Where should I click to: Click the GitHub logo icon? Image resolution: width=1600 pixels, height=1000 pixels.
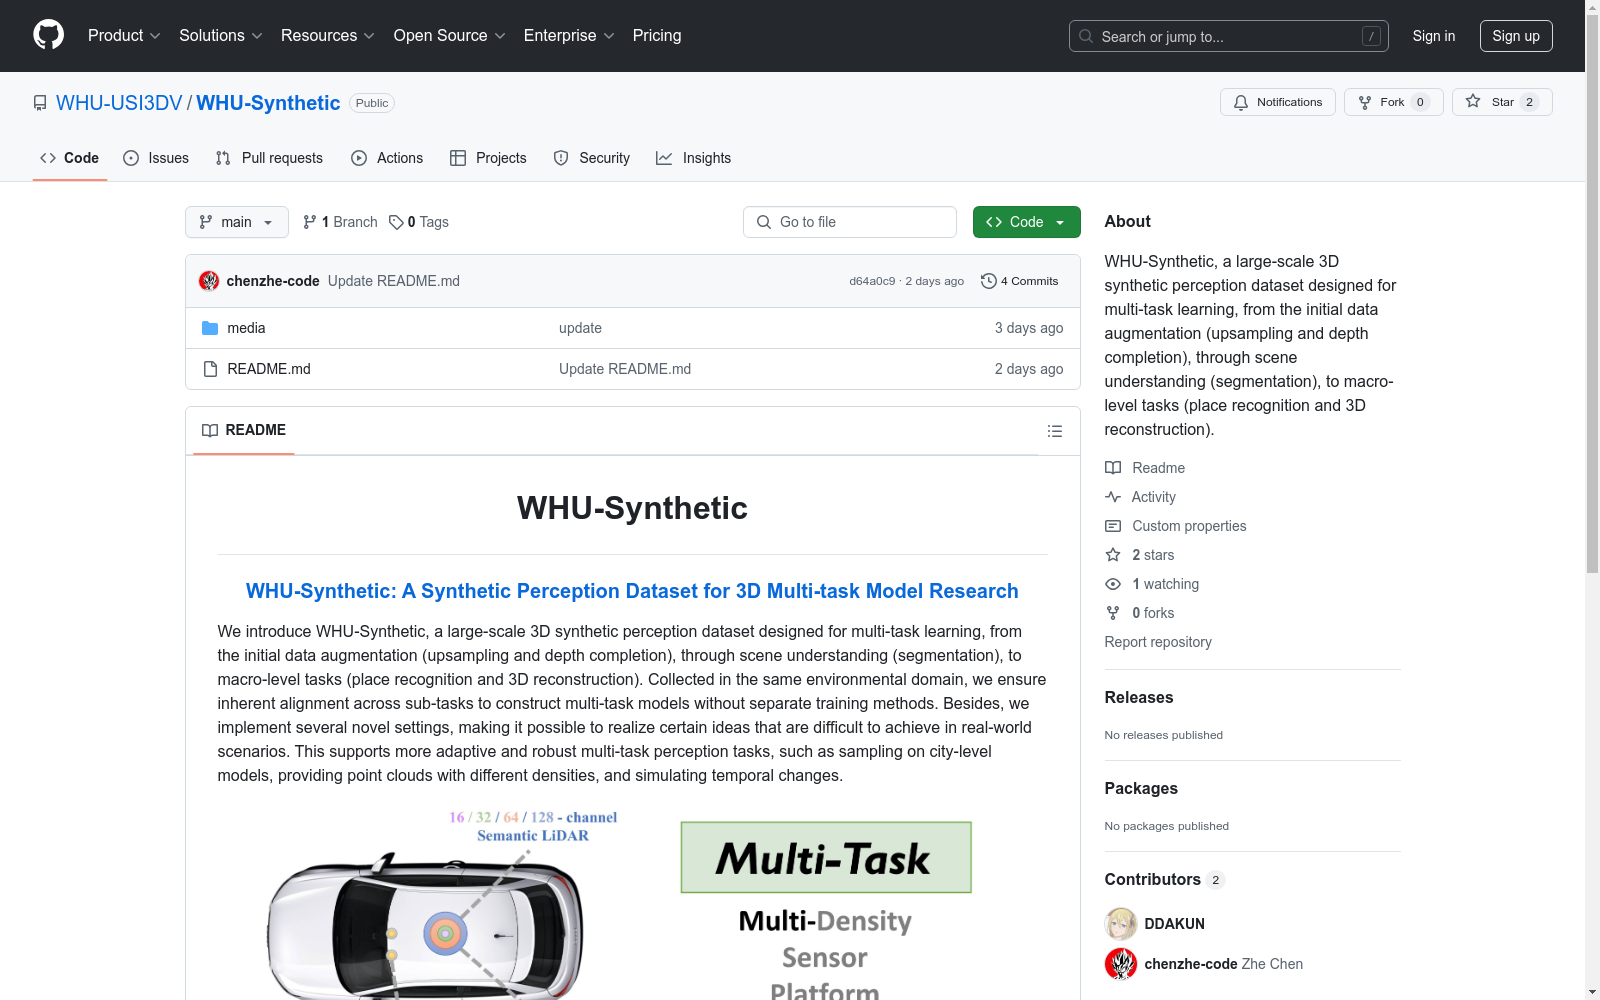pos(48,35)
